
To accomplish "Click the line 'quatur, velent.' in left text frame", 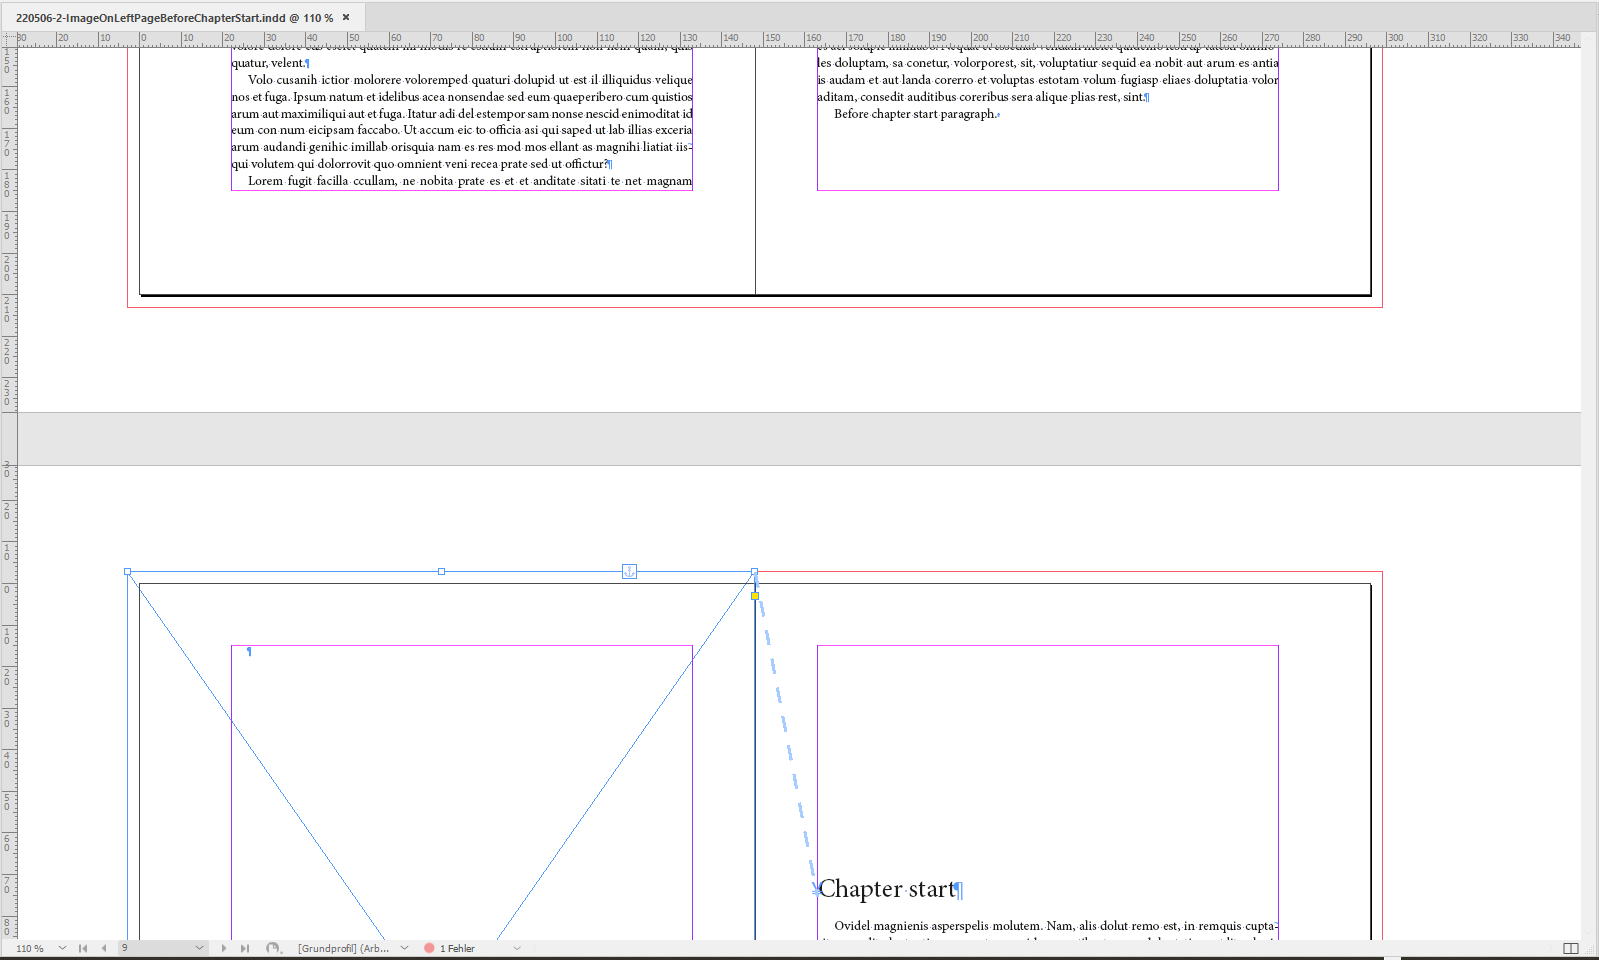I will coord(268,63).
